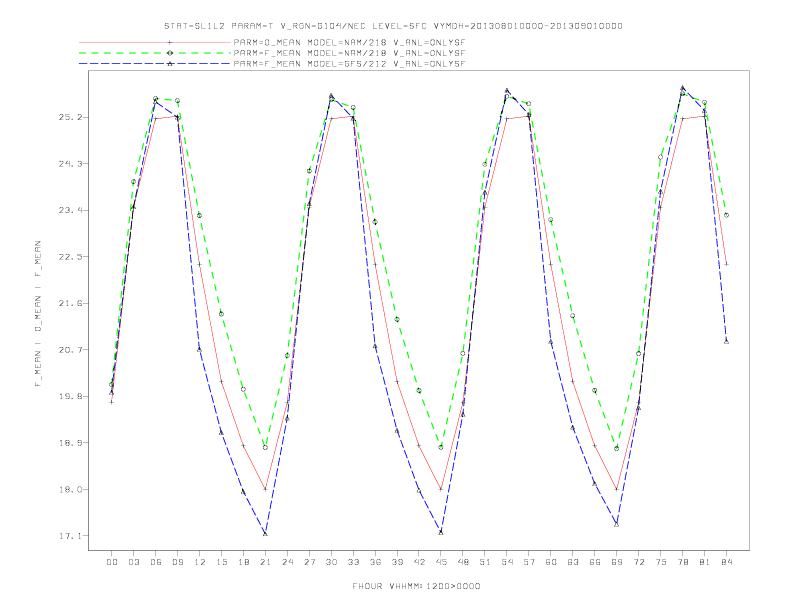The image size is (792, 612).
Task: Click x-axis forecast hour label 72
Action: (639, 562)
